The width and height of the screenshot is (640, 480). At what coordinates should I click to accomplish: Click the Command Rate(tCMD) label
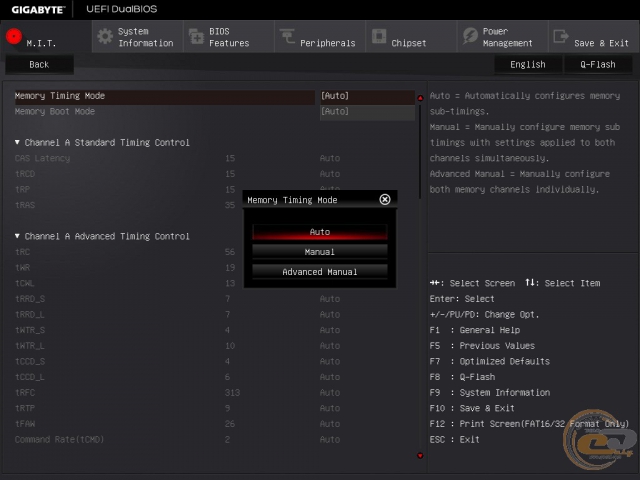59,440
